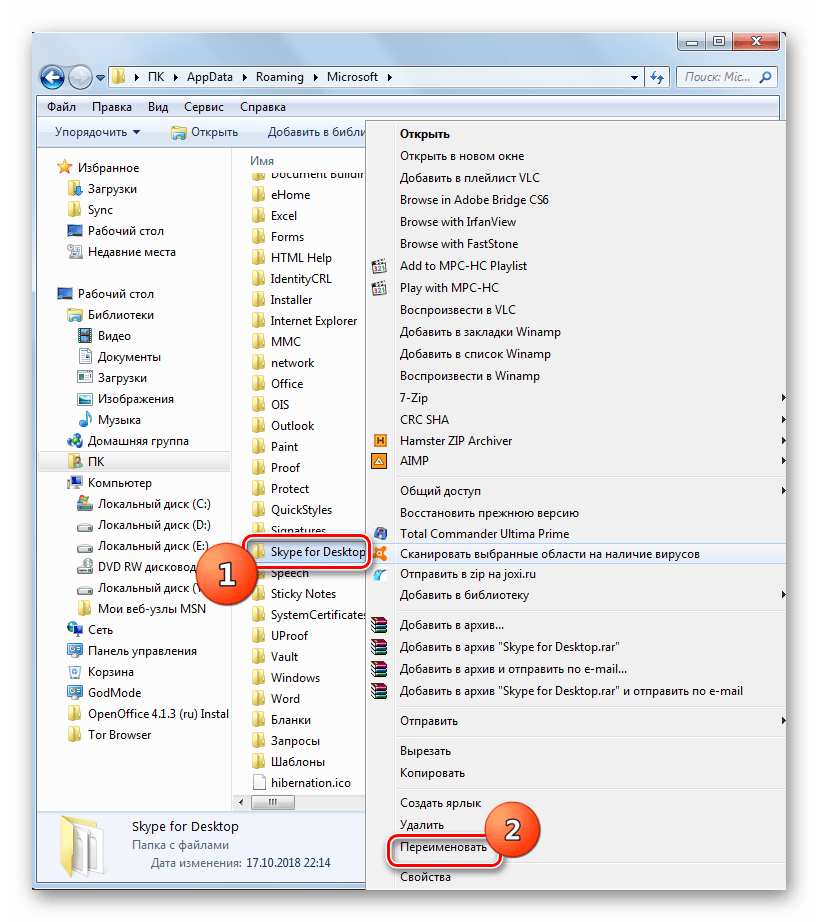Click the search field magnifier icon
Screen dimensions: 818x922
(x=765, y=77)
